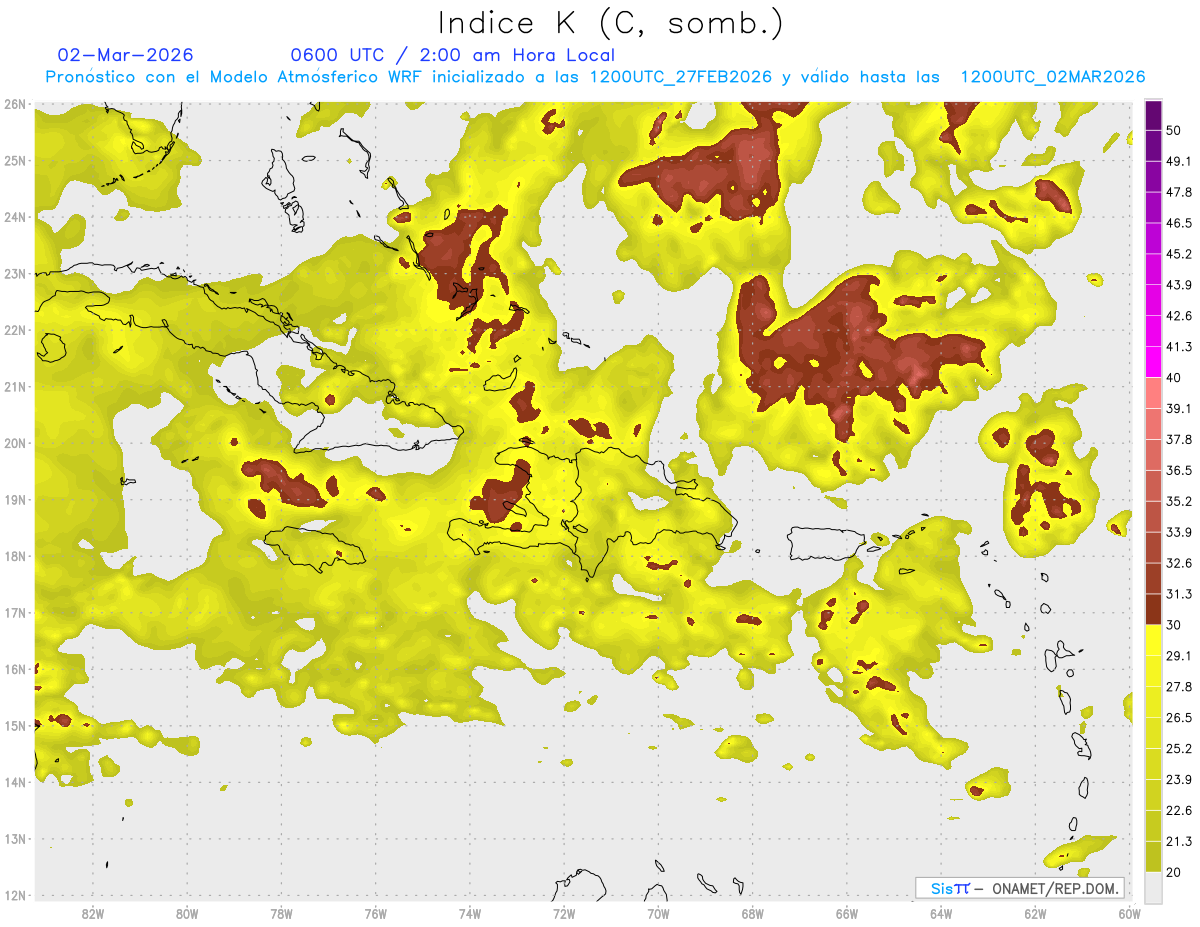This screenshot has width=1200, height=927.
Task: Select the "68W" longitude label
Action: click(752, 914)
